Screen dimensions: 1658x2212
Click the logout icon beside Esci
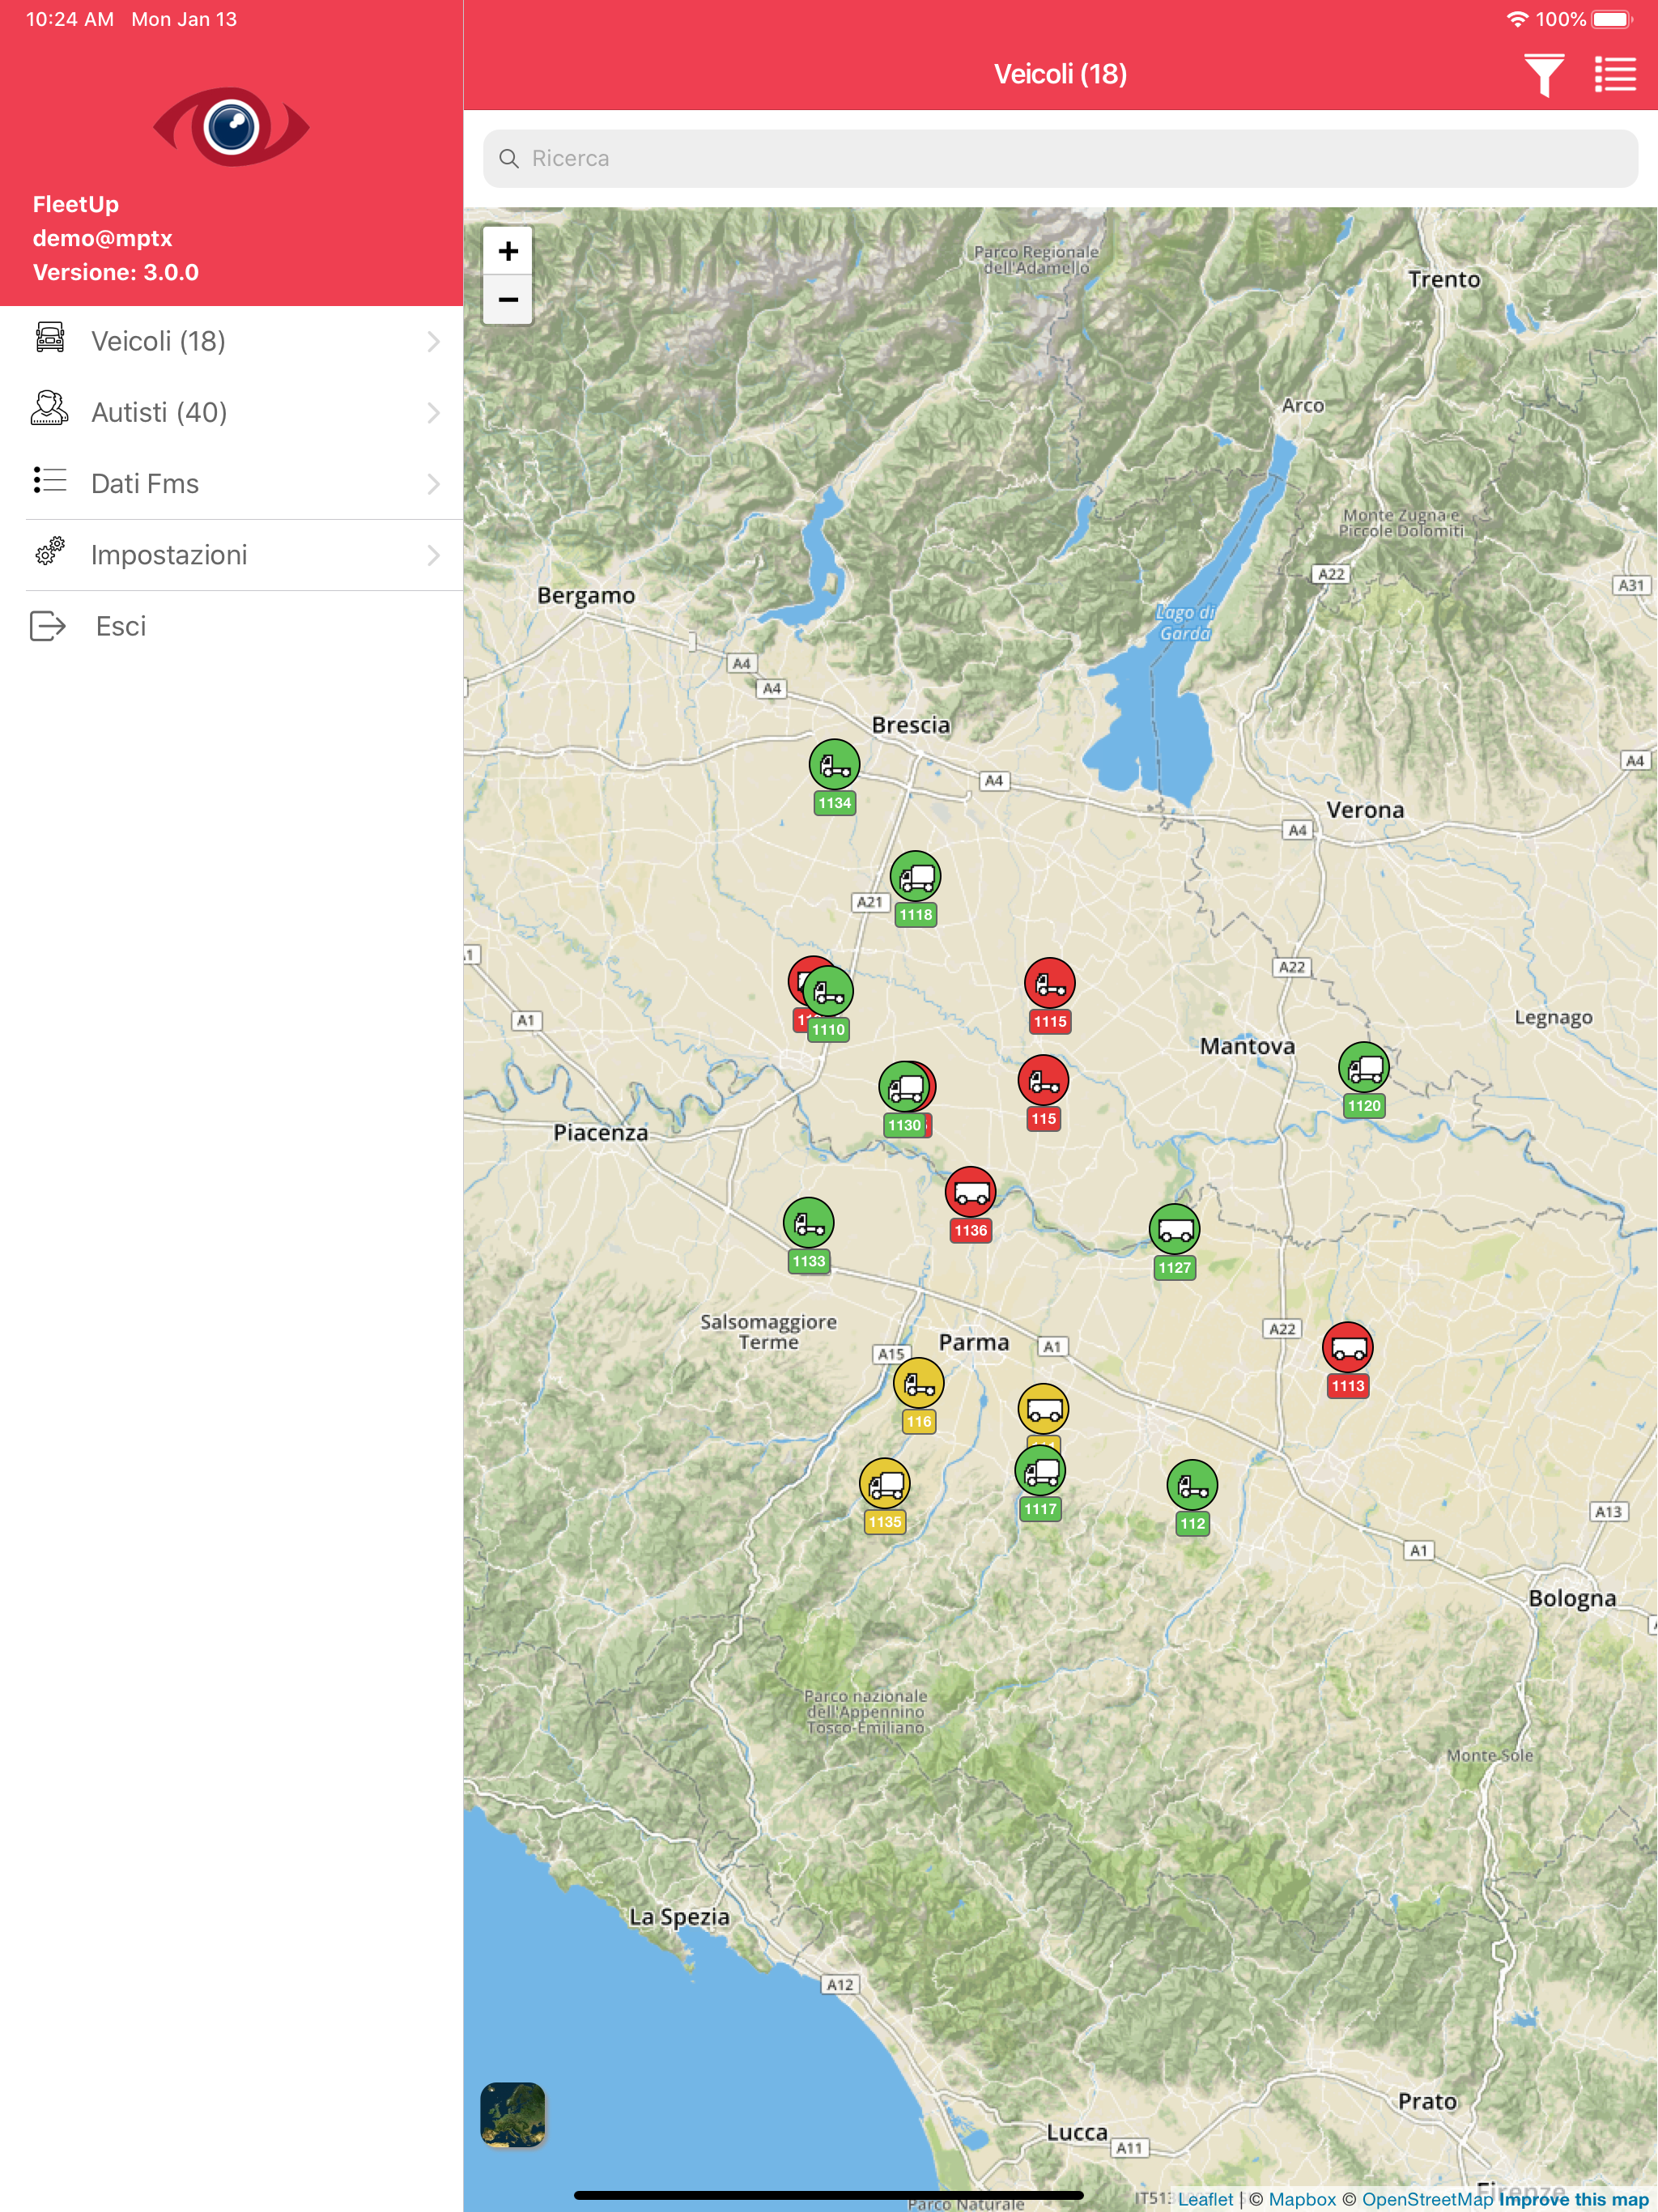click(48, 626)
